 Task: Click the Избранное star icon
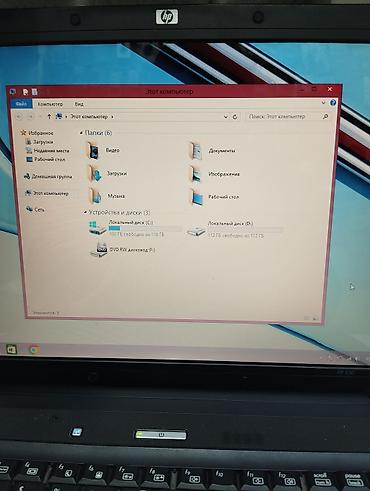[23, 133]
